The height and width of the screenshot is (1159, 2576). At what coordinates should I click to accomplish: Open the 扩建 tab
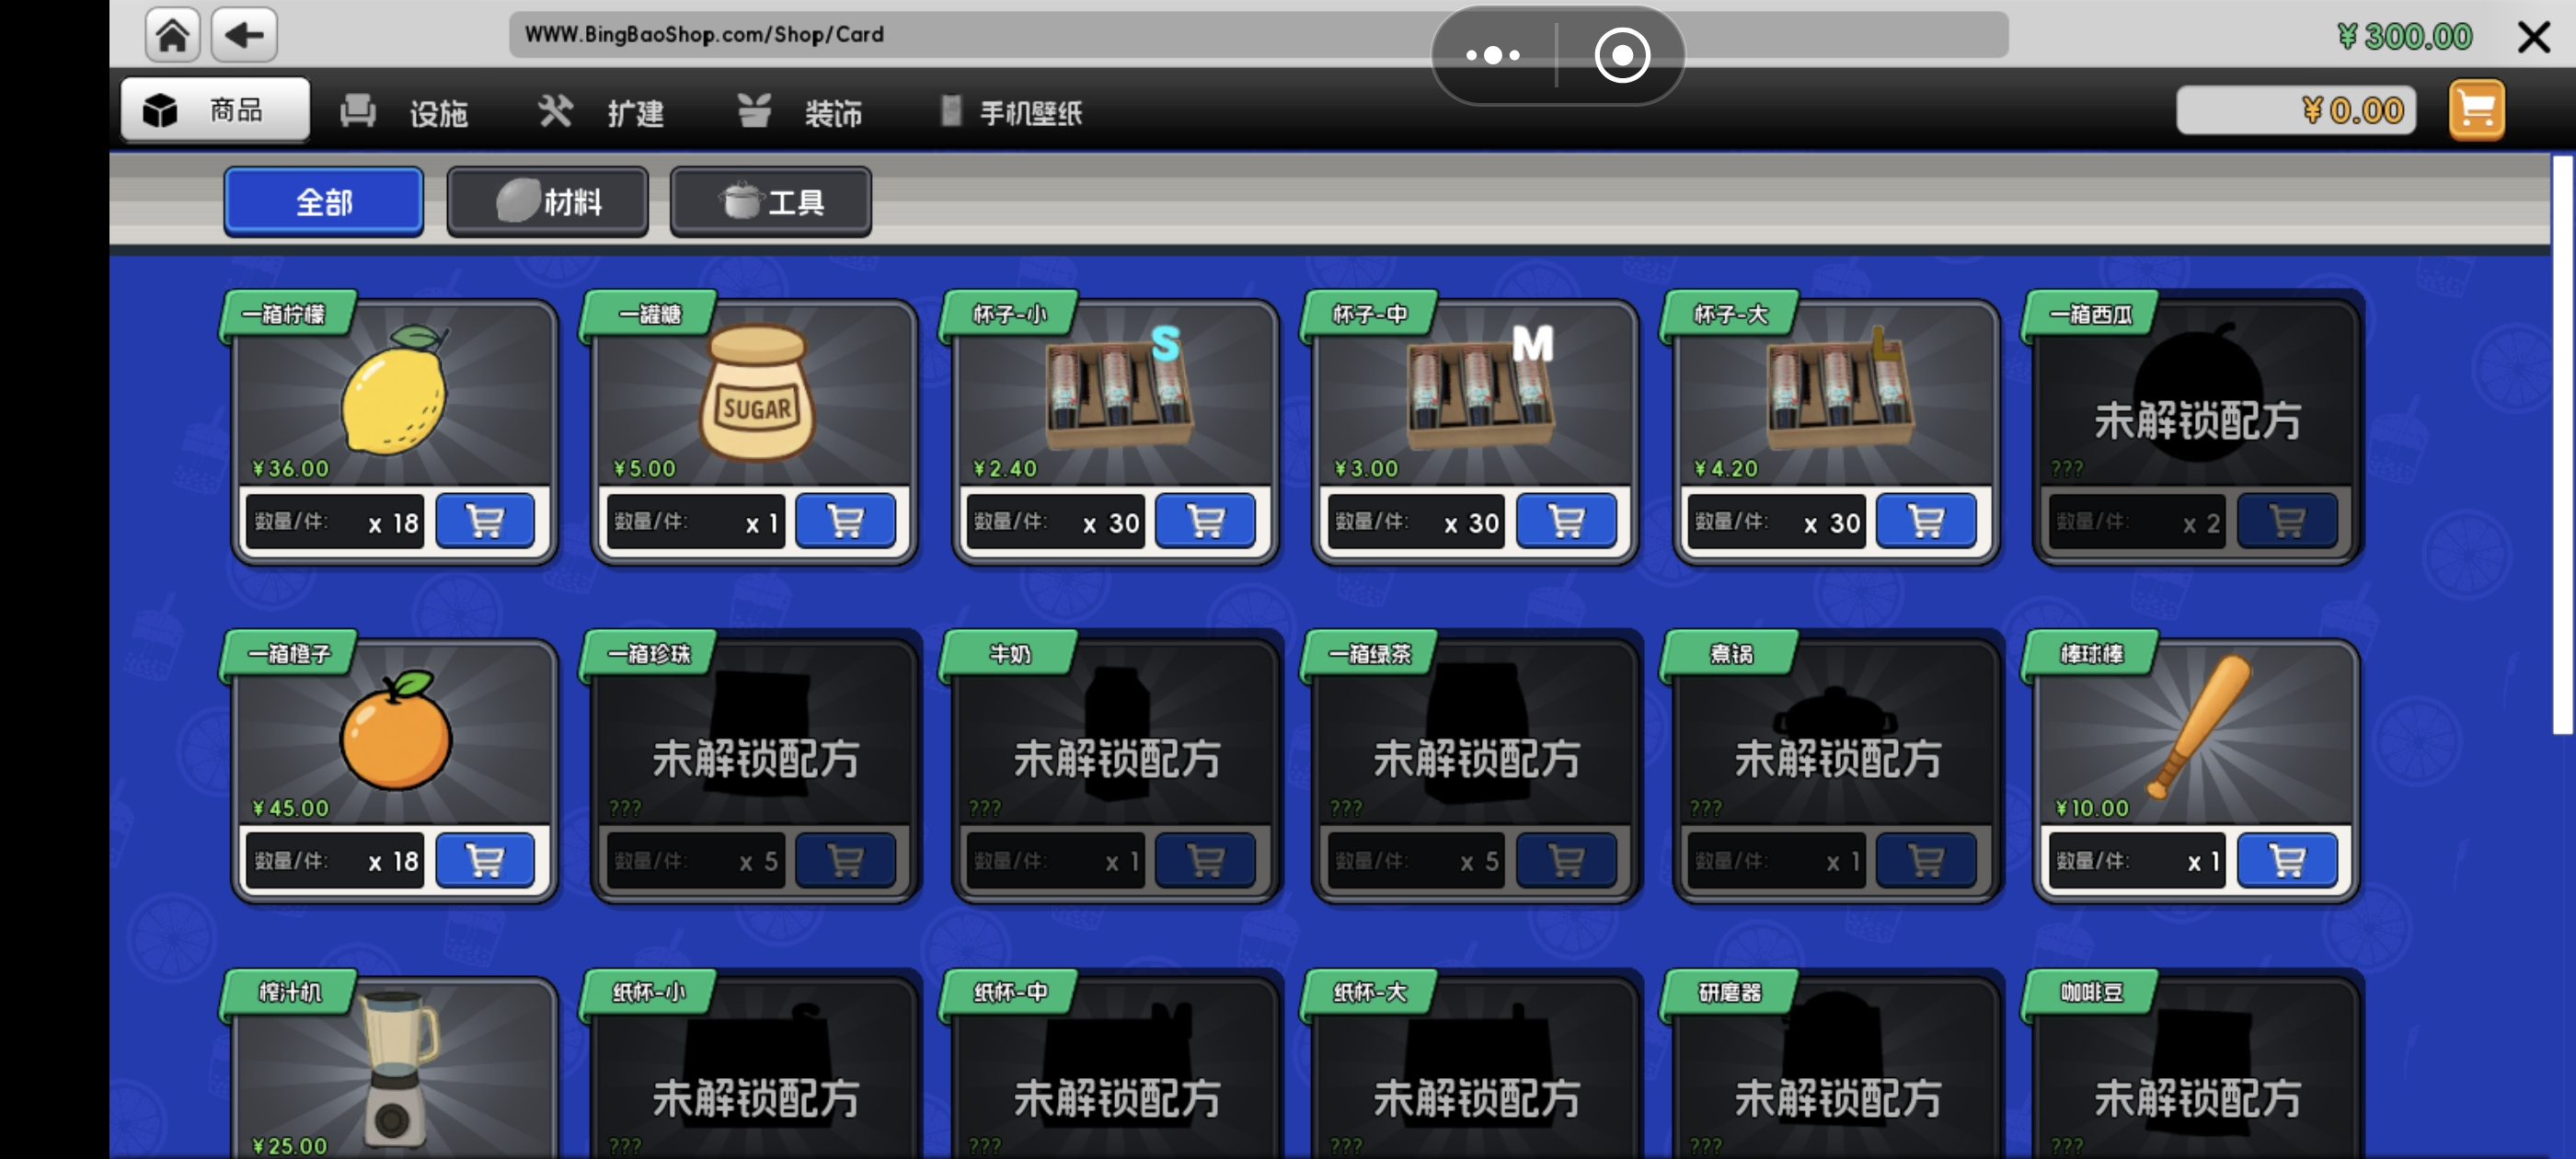(601, 112)
